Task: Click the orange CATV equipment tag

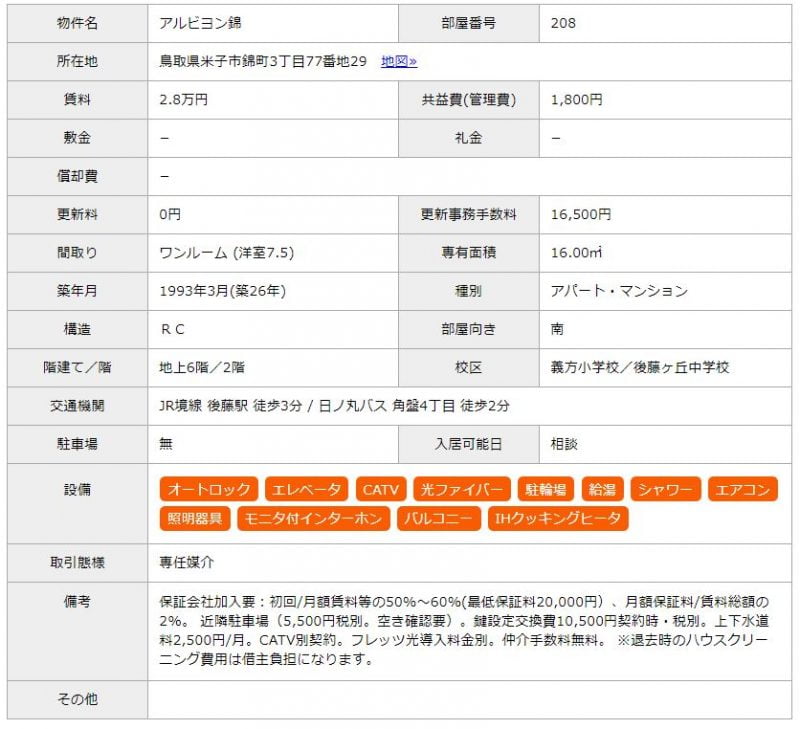Action: click(x=380, y=489)
